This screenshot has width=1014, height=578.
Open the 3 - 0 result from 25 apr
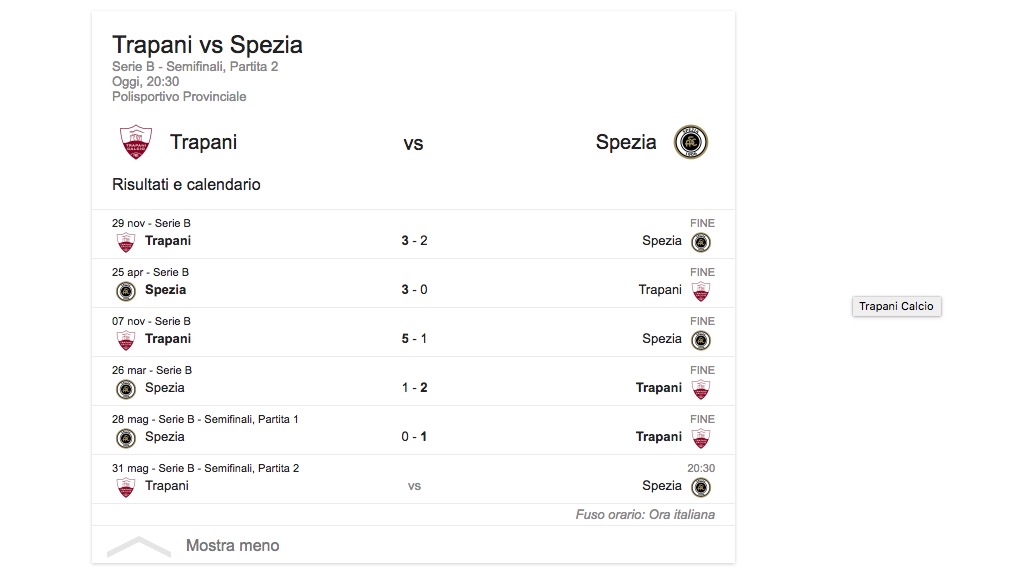coord(414,290)
